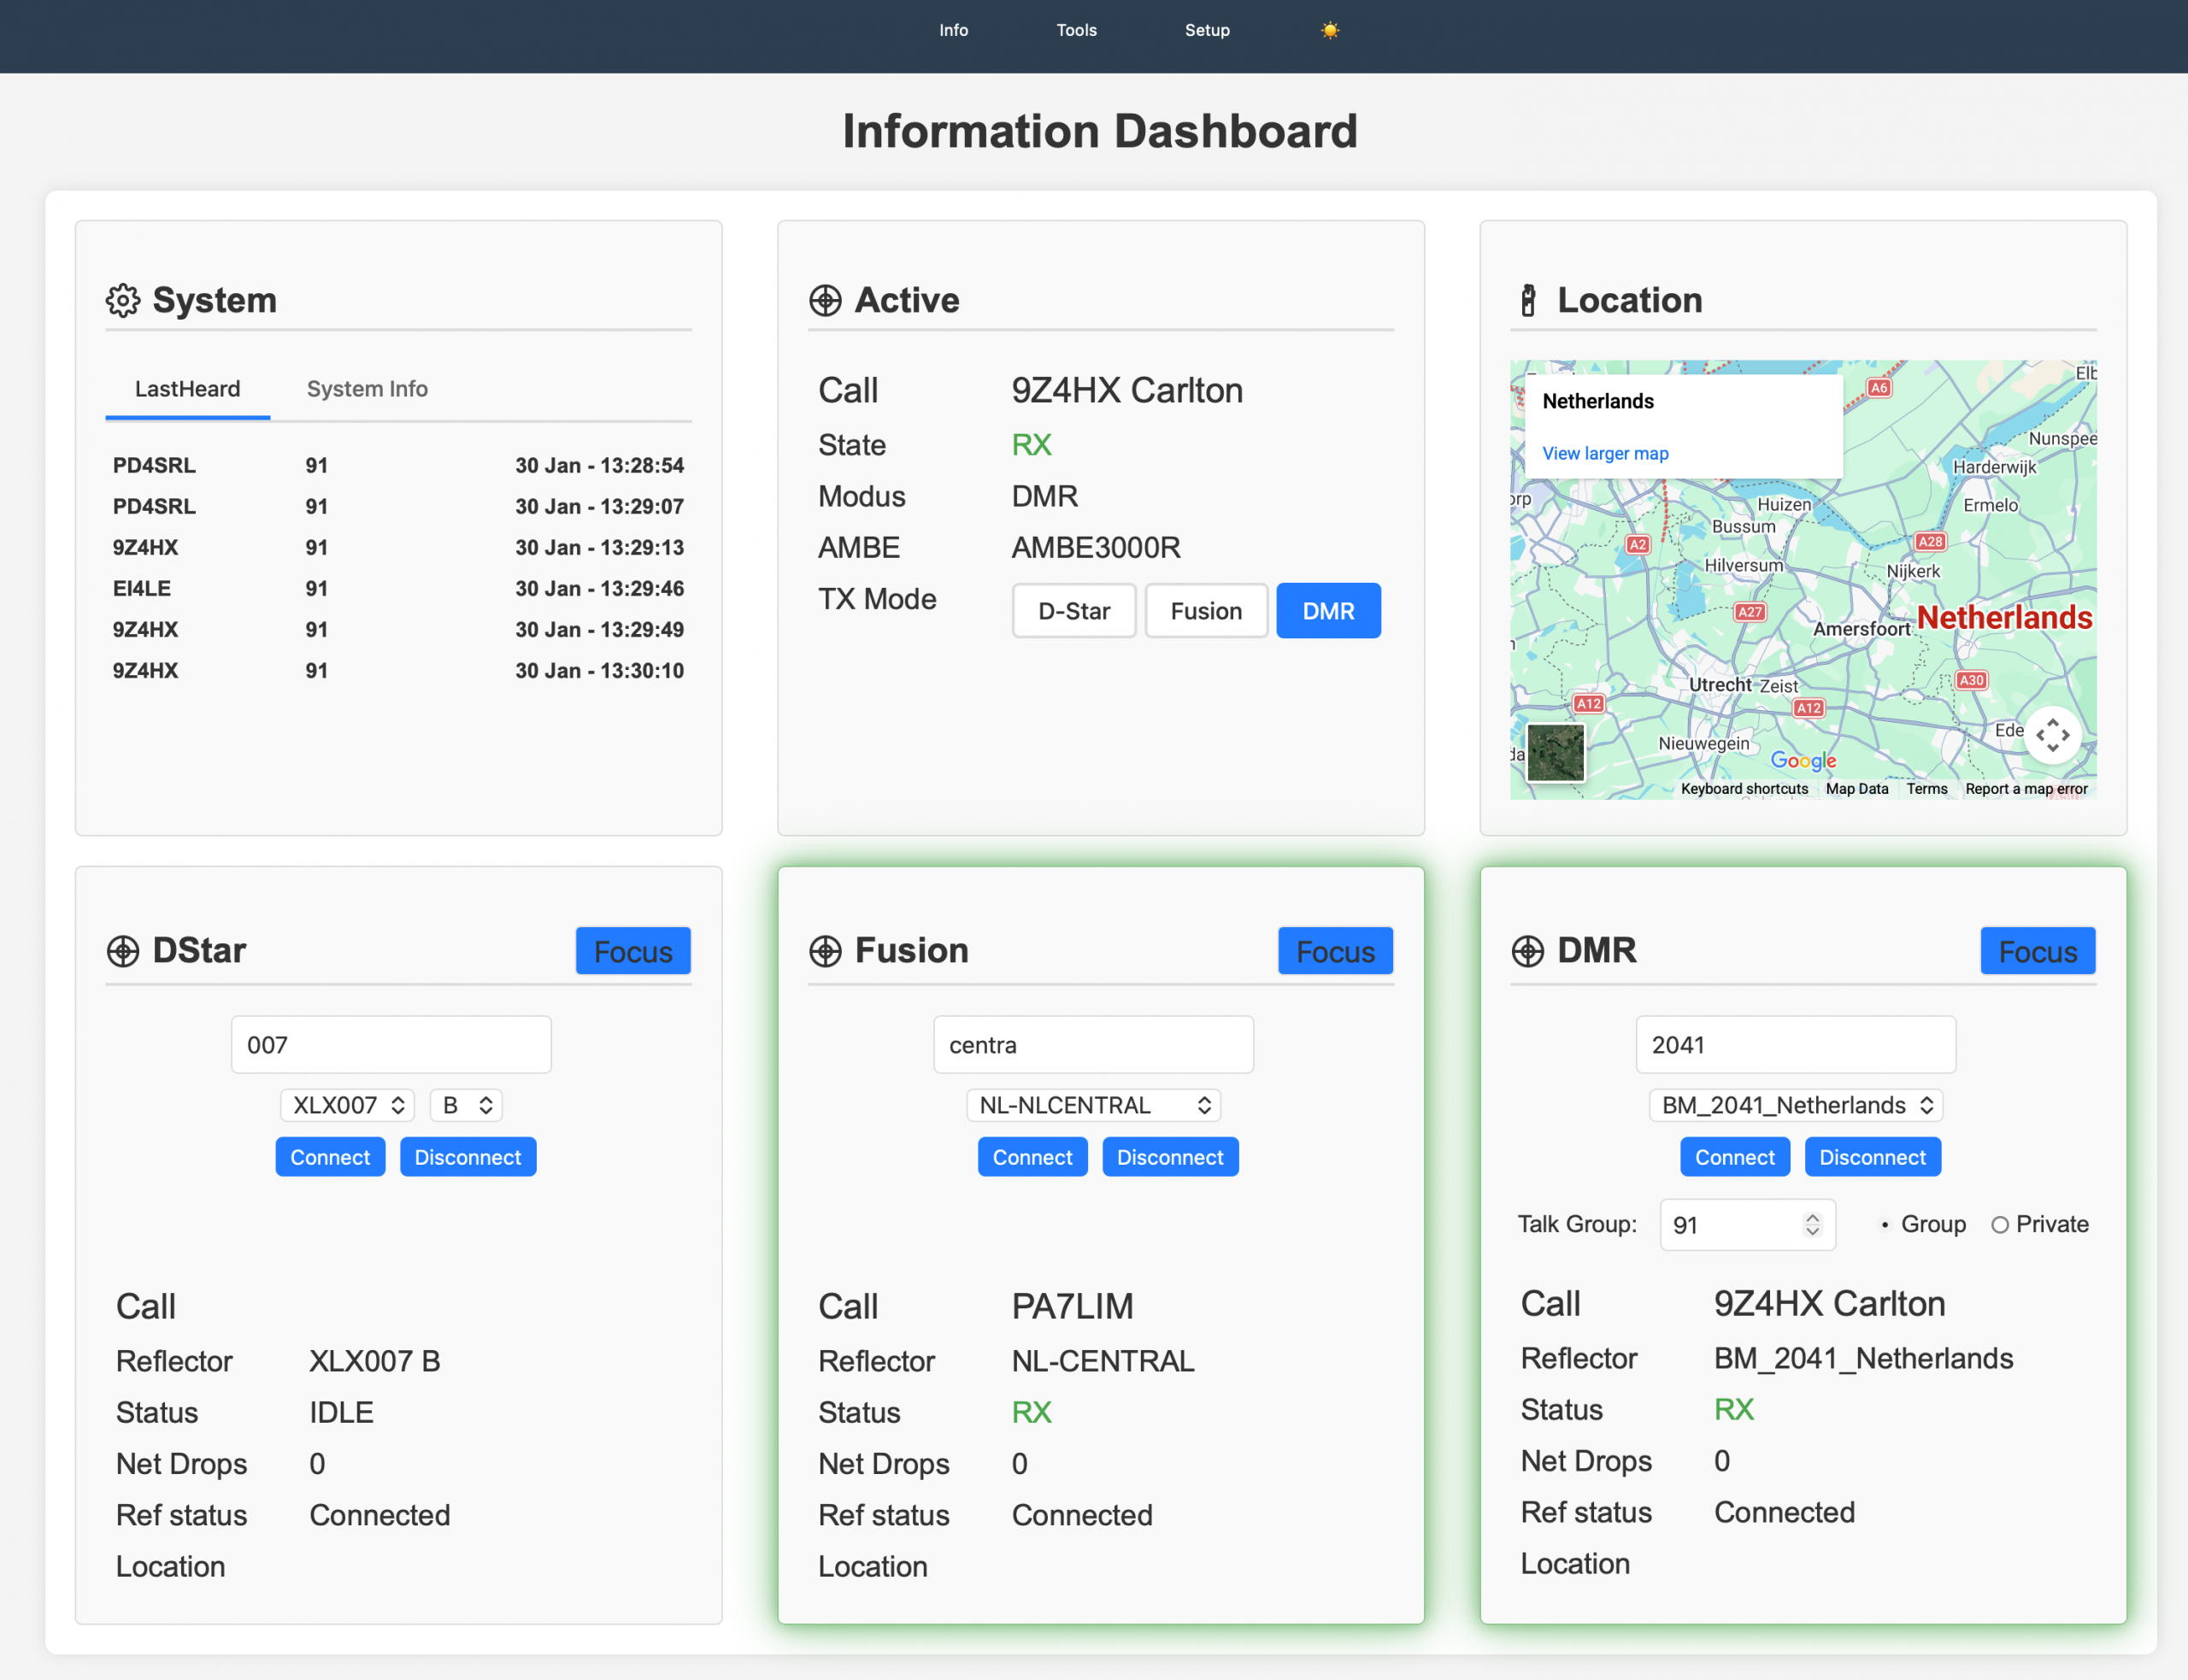Viewport: 2188px width, 1680px height.
Task: Select the Group call radio button
Action: [x=1884, y=1225]
